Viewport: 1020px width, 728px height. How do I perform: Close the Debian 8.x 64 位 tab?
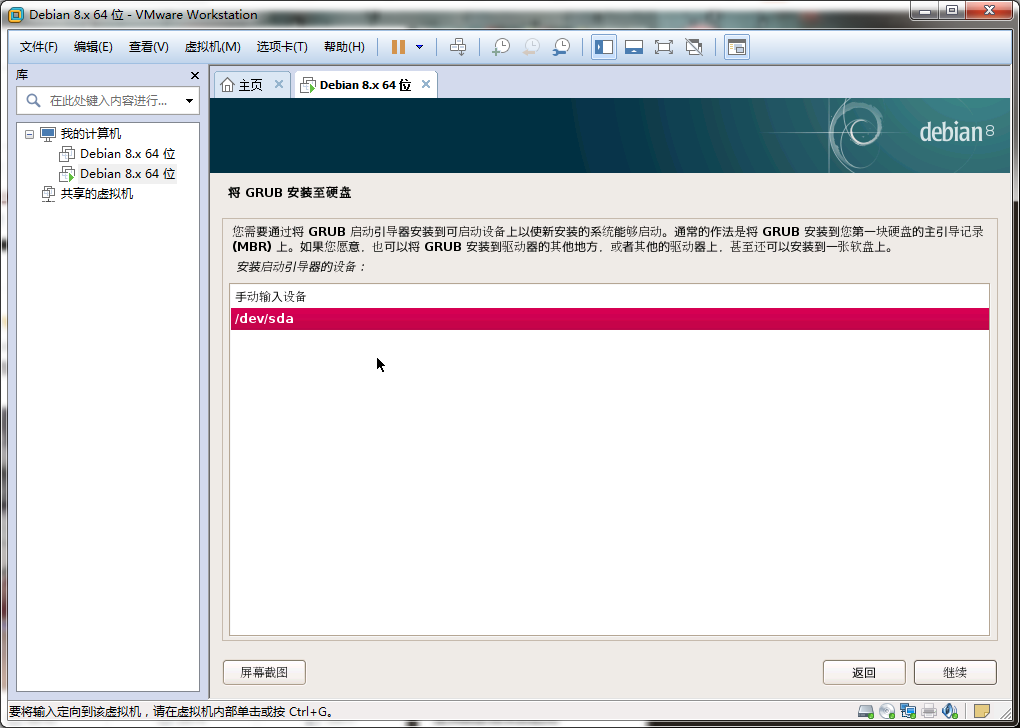point(426,84)
